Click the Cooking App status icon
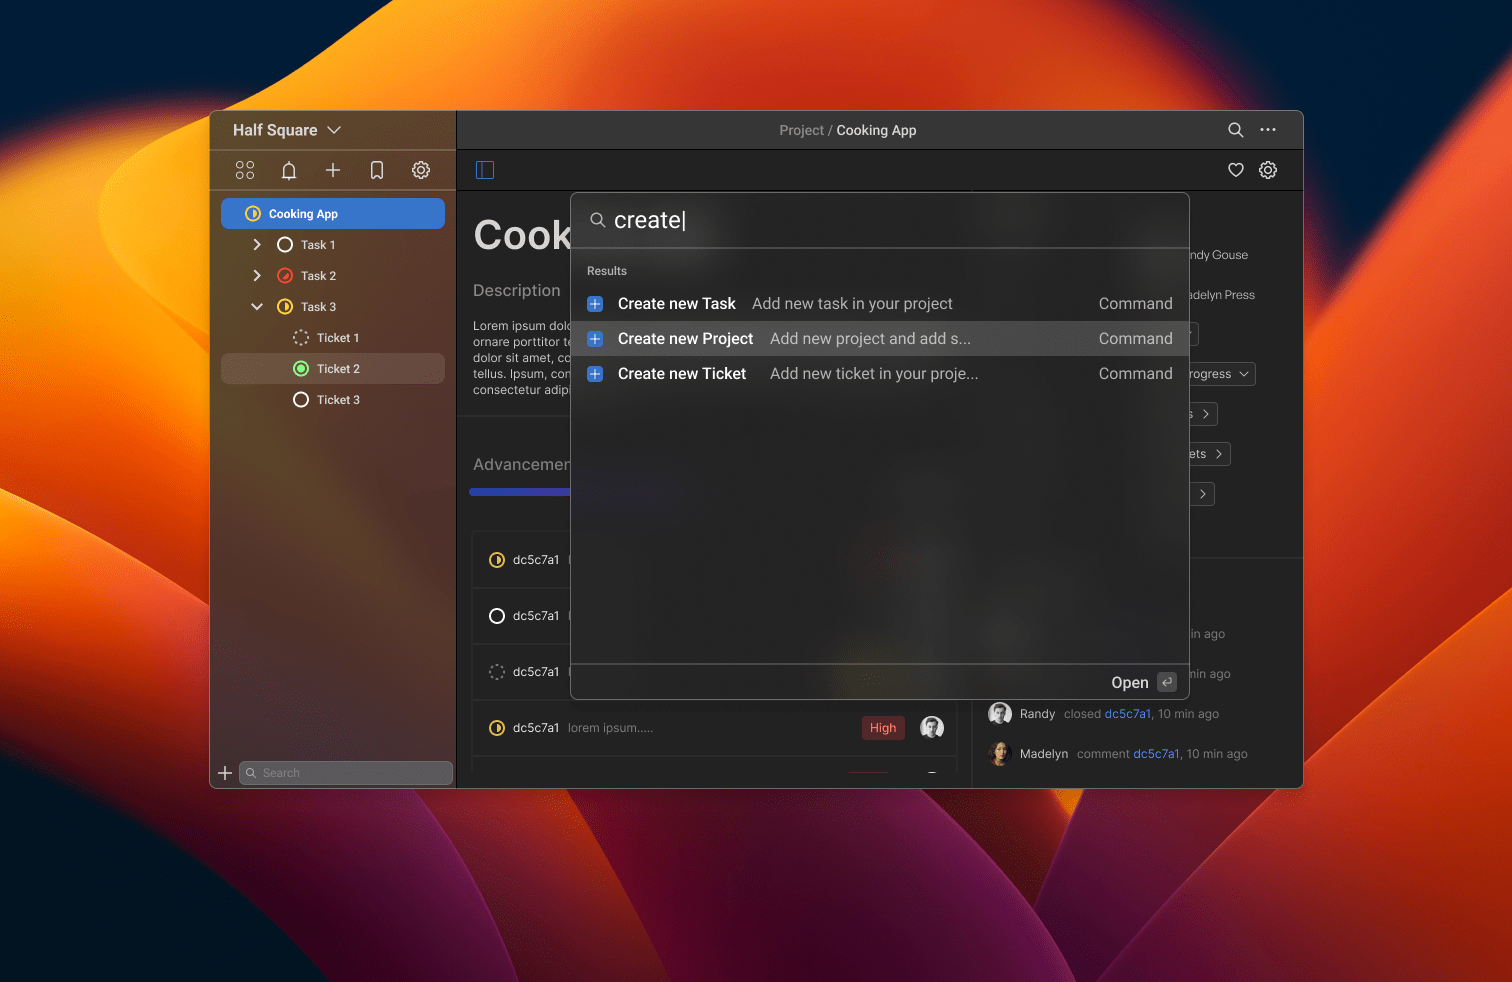1512x982 pixels. tap(253, 214)
